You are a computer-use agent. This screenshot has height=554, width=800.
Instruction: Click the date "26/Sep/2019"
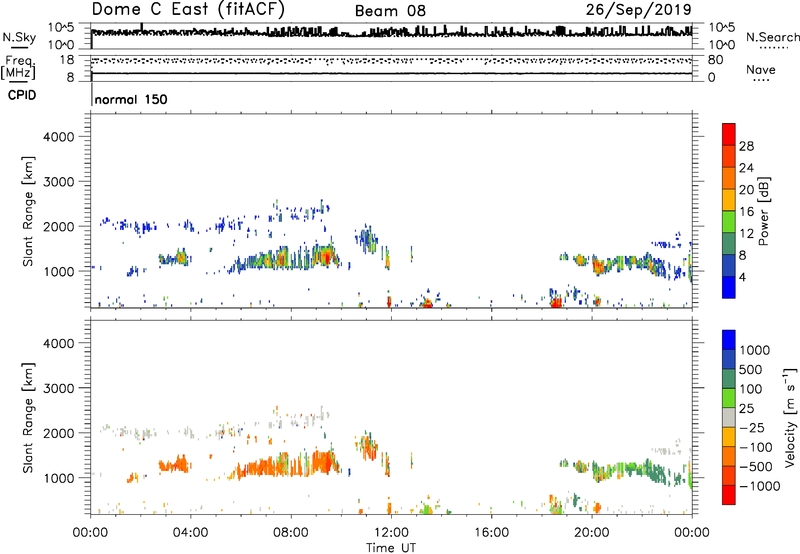pos(638,9)
